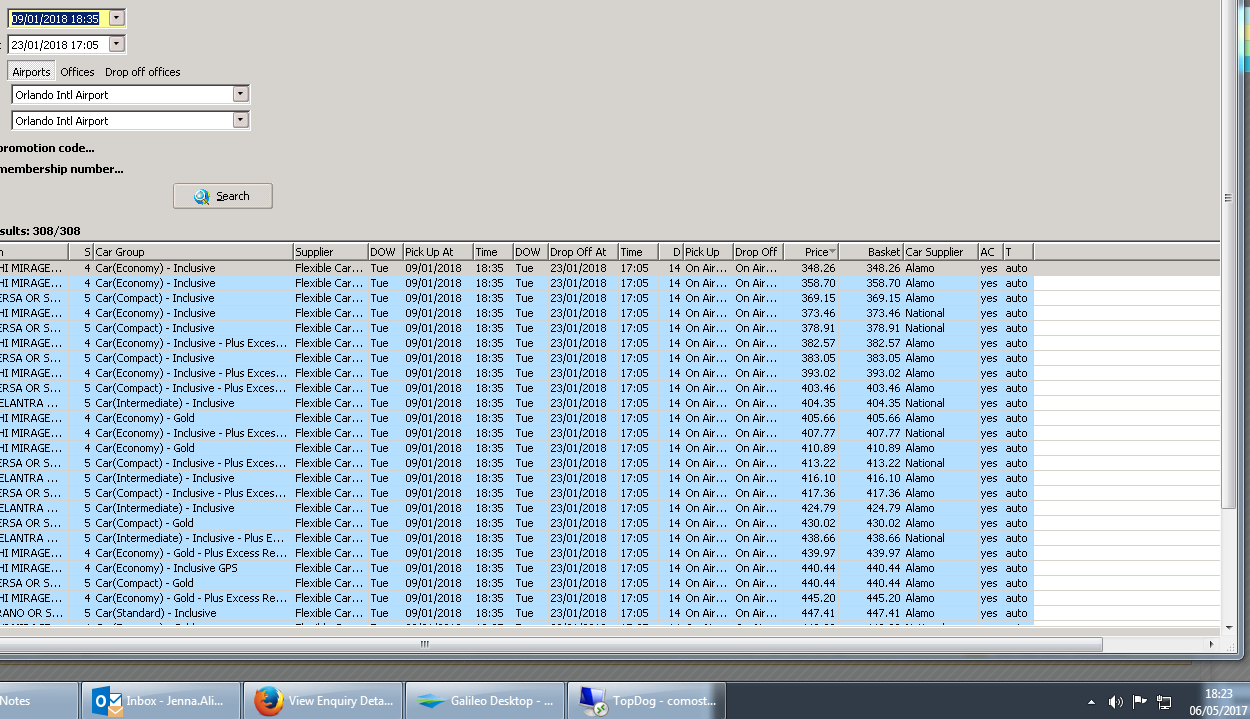Select the row priced 439.97

[x=516, y=553]
